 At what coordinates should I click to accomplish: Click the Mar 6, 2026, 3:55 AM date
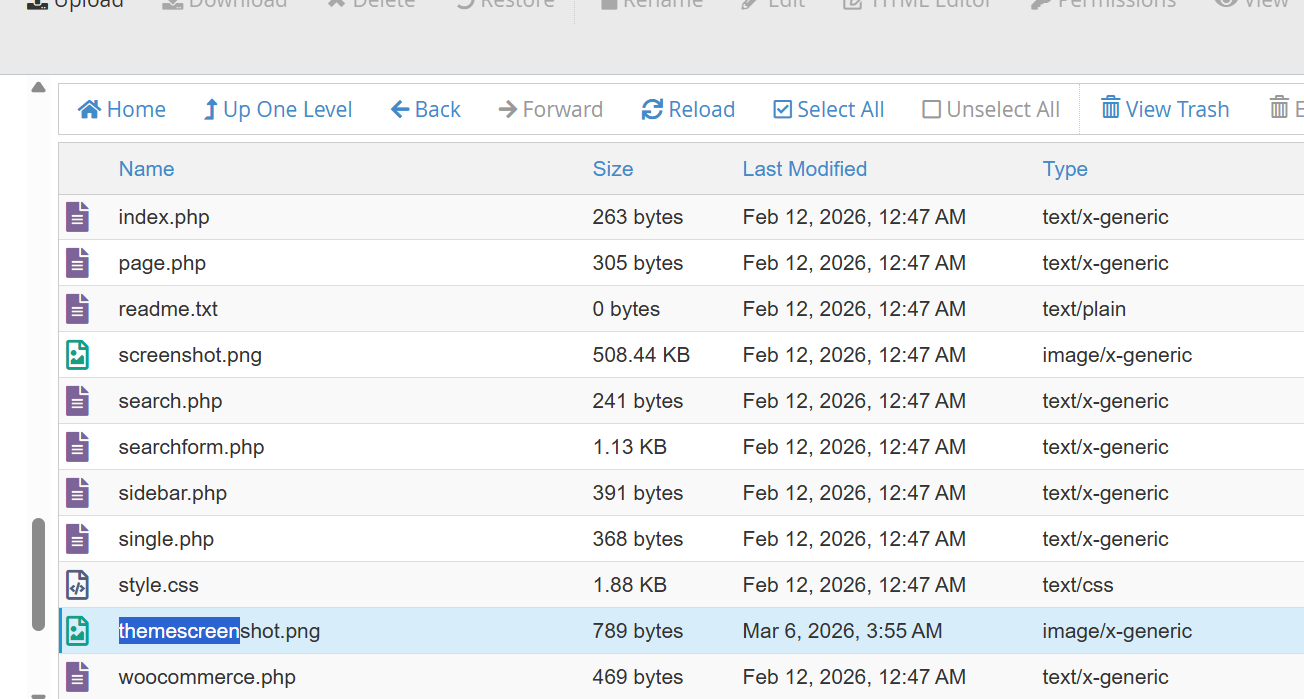tap(842, 631)
